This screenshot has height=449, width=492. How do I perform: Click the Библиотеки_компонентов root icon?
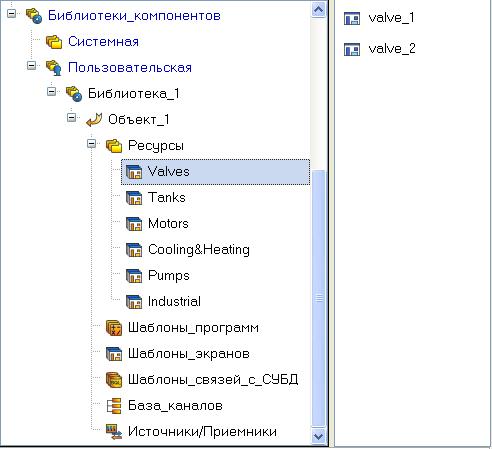tap(34, 16)
